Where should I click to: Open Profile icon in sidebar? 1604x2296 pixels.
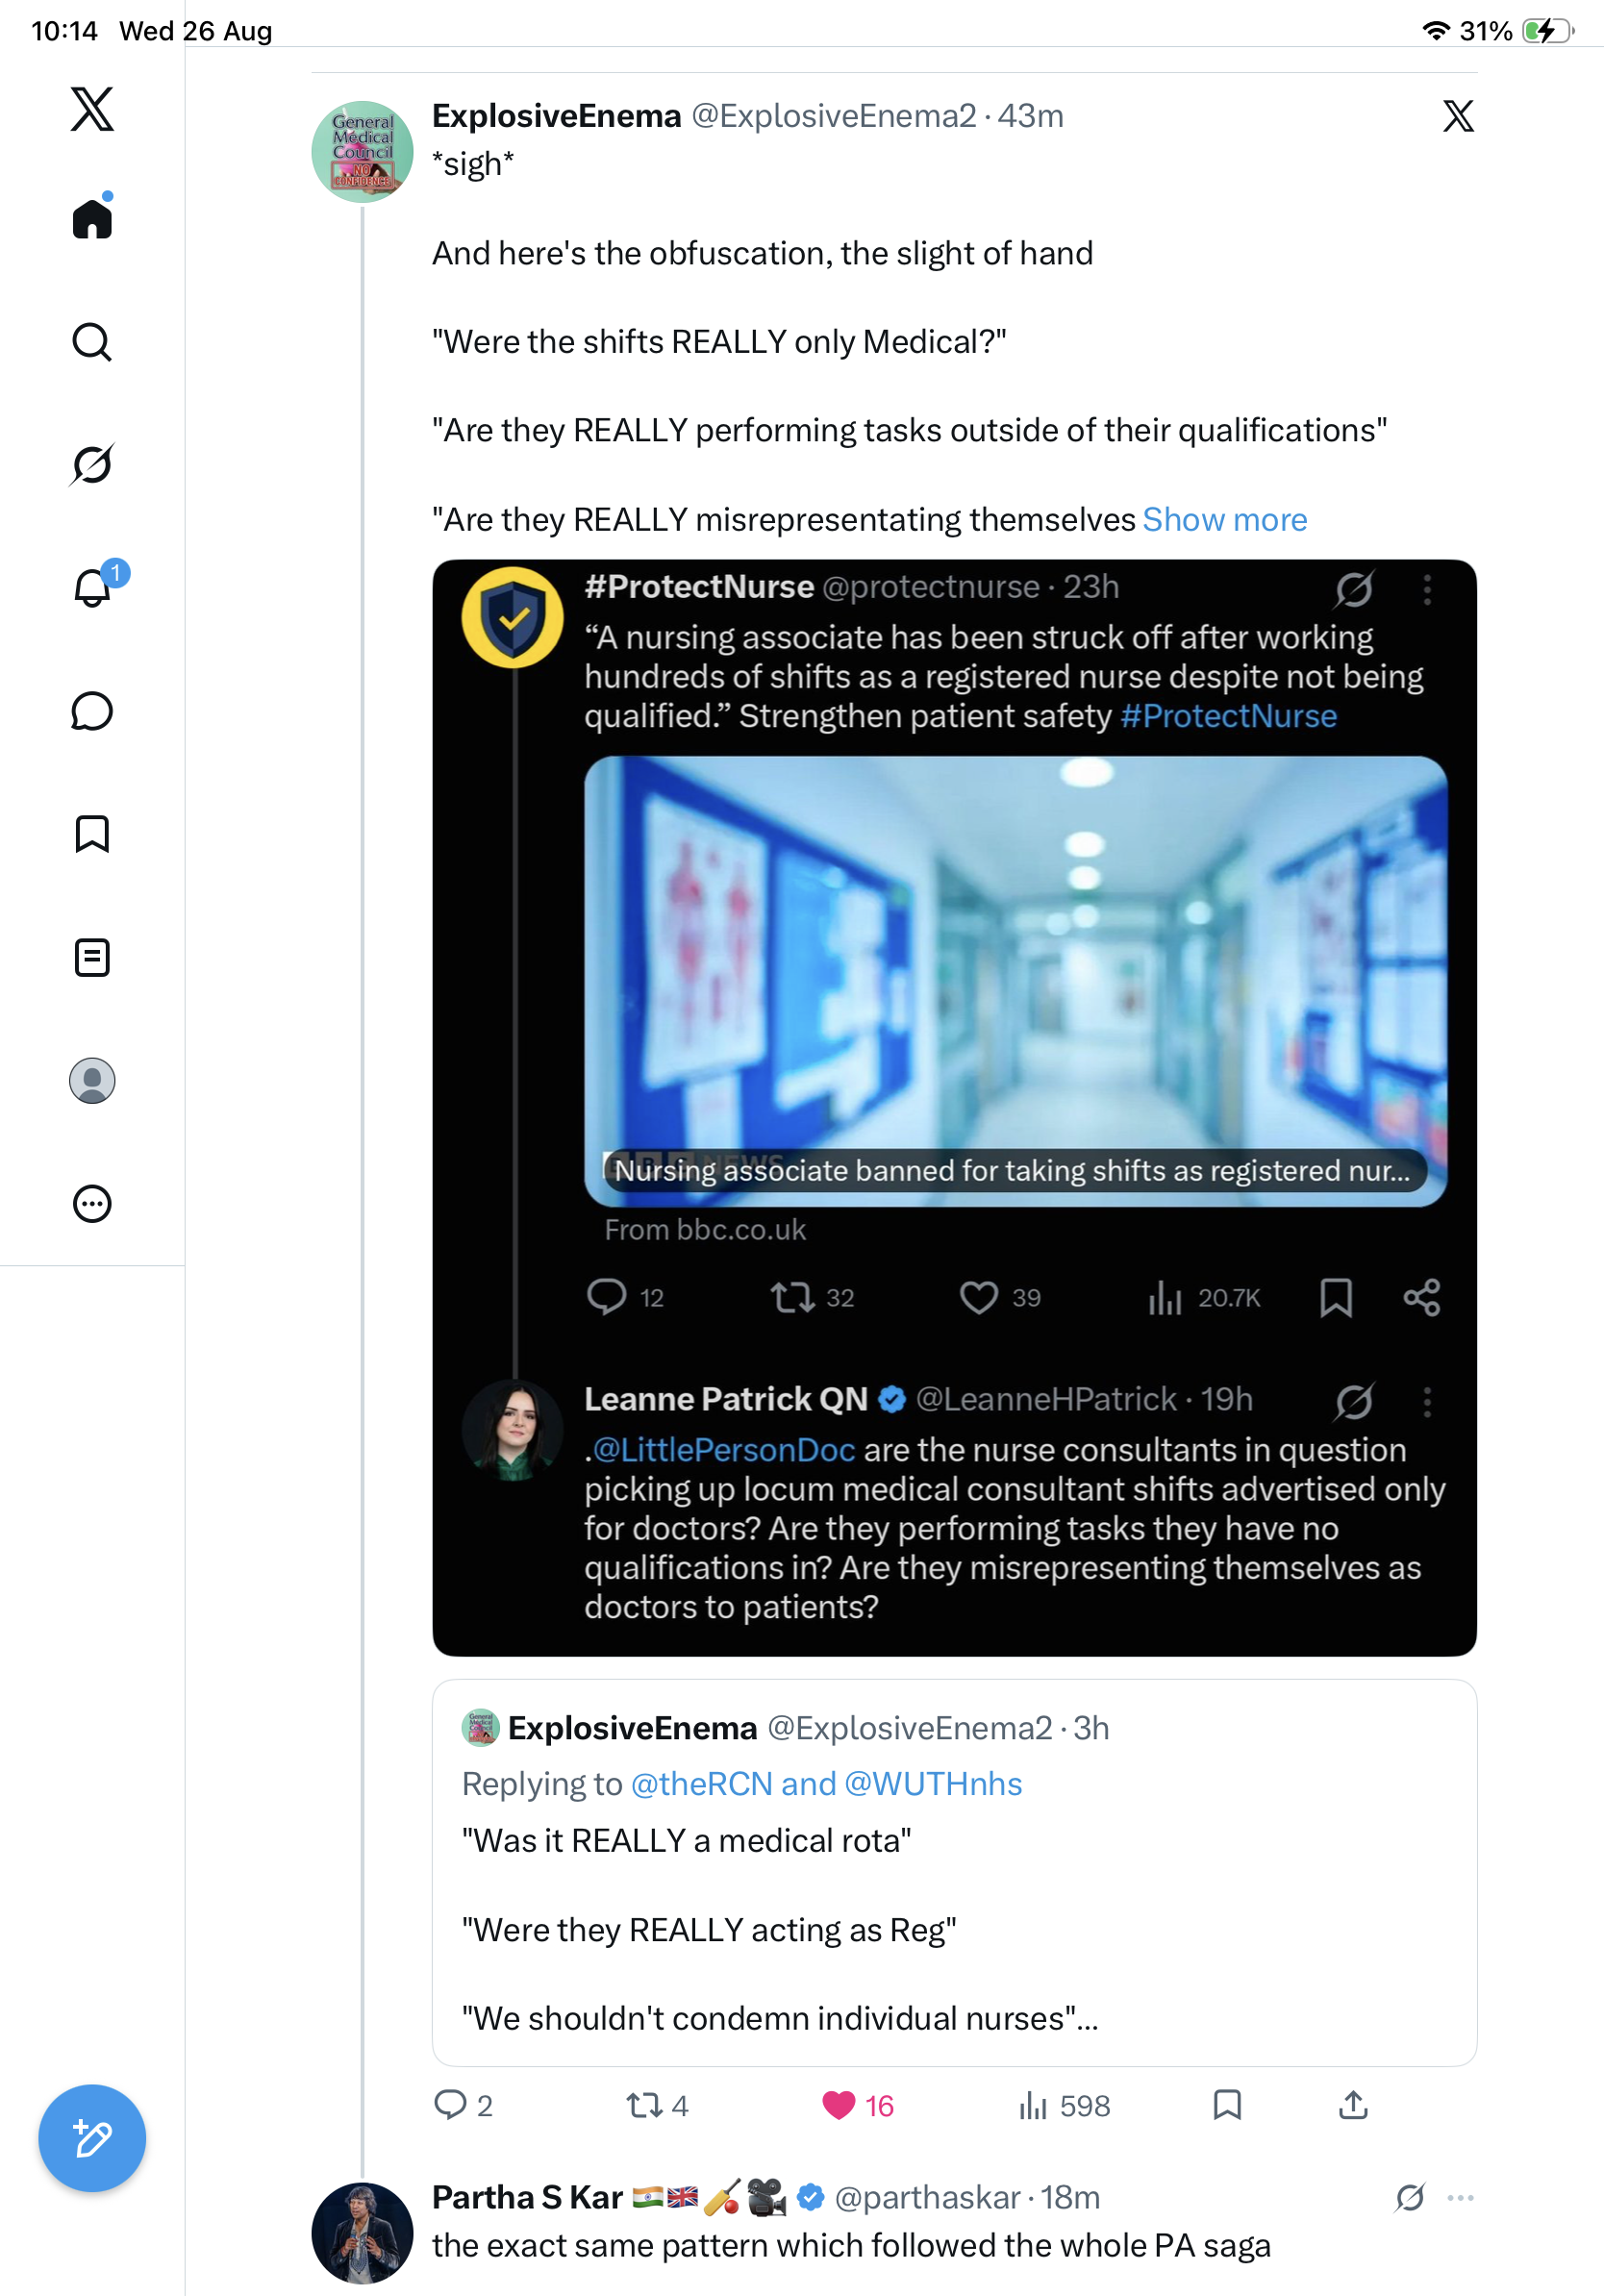[92, 1081]
